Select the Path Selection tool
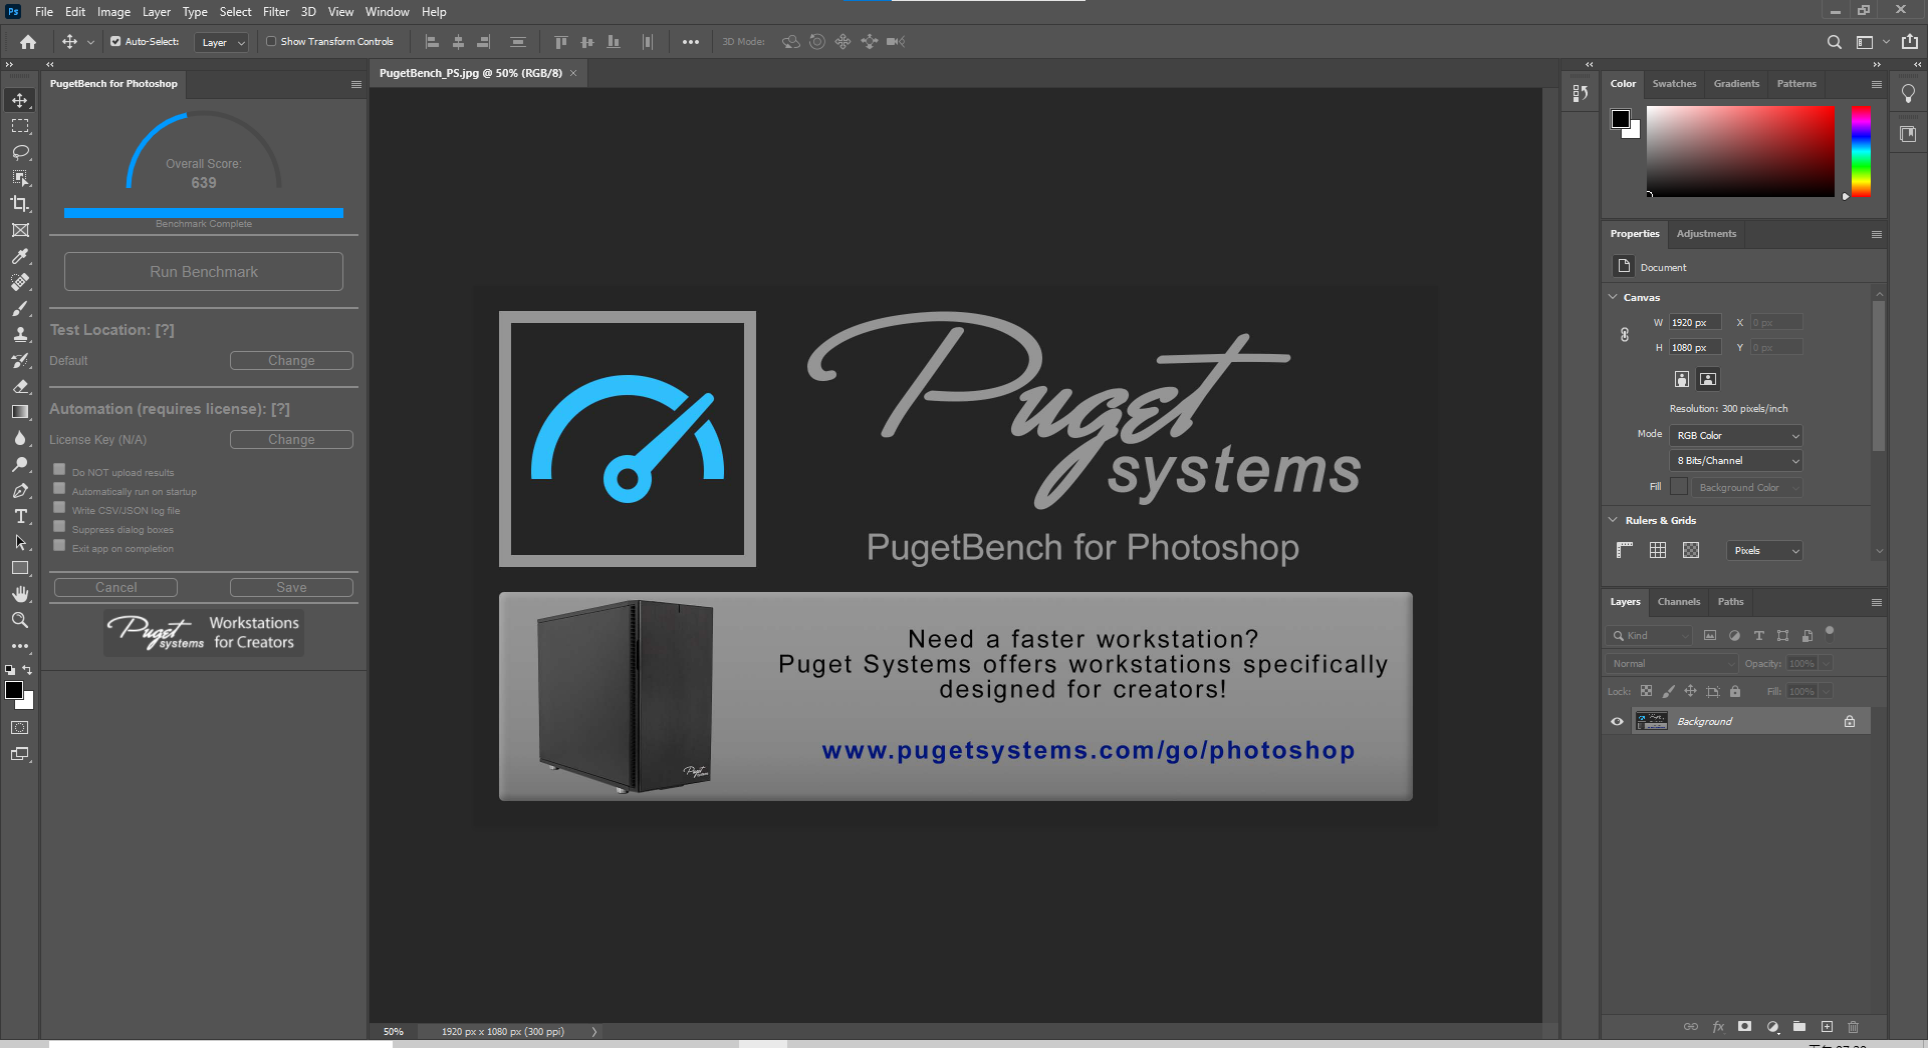The height and width of the screenshot is (1048, 1928). point(20,542)
